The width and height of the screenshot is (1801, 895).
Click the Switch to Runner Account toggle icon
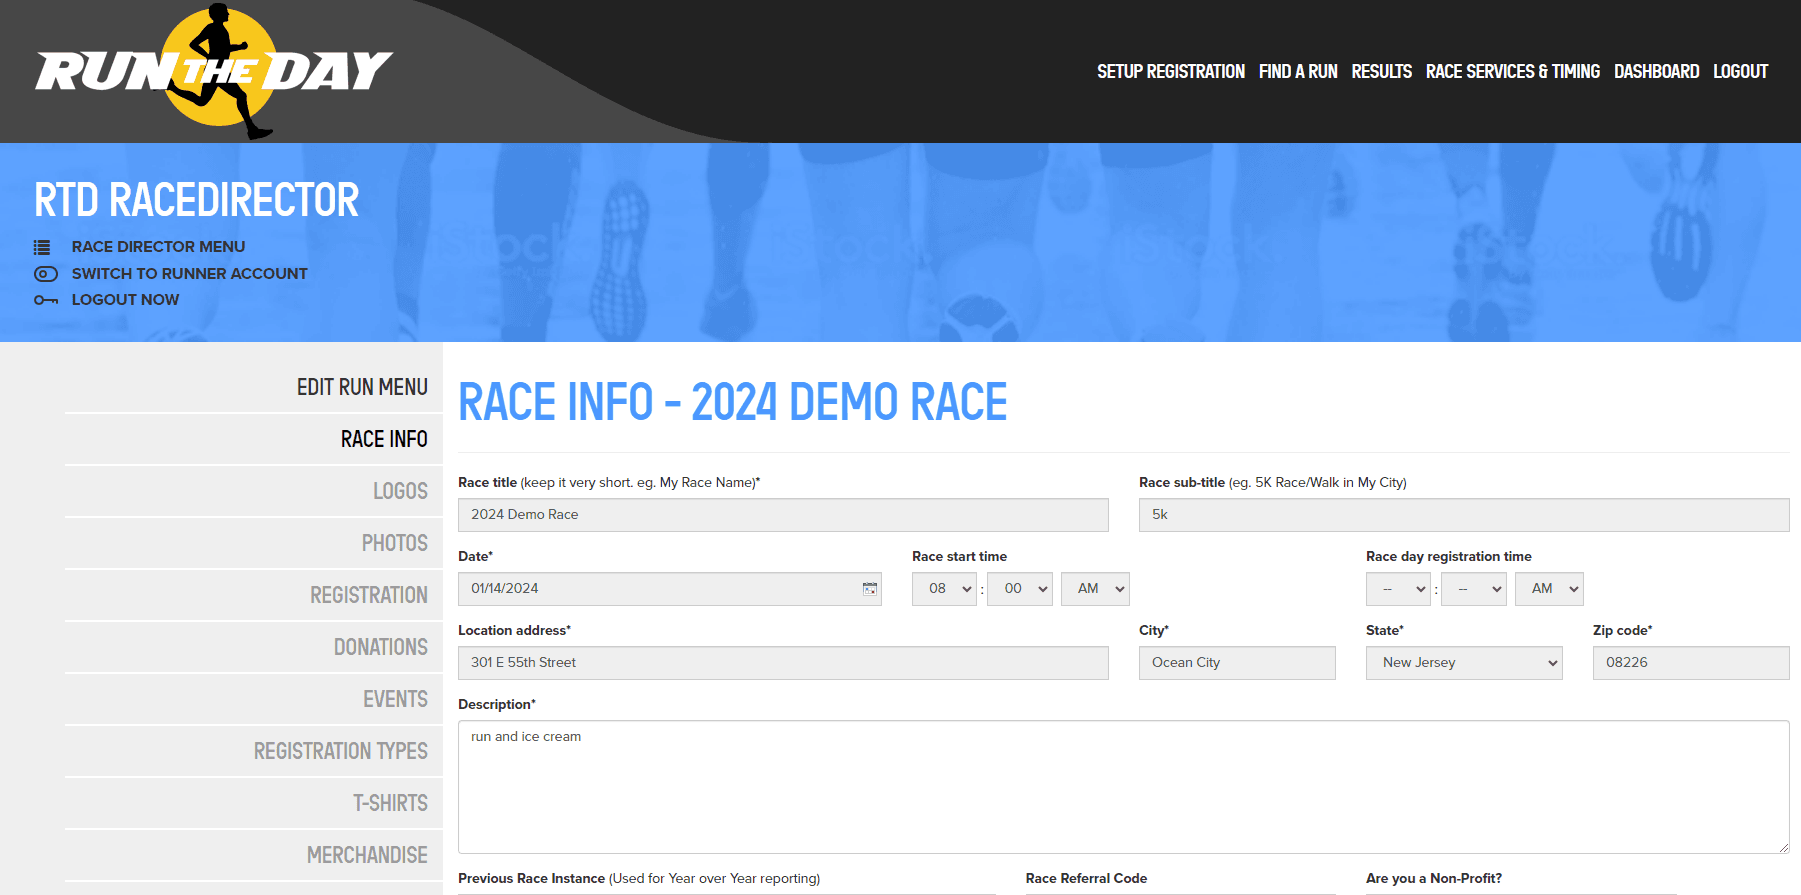coord(45,274)
